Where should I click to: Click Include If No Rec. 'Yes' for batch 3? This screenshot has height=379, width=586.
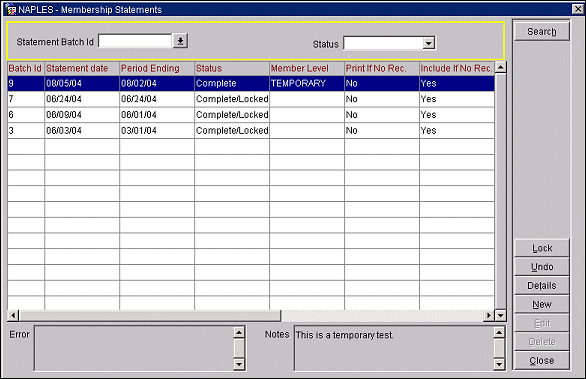[x=457, y=130]
